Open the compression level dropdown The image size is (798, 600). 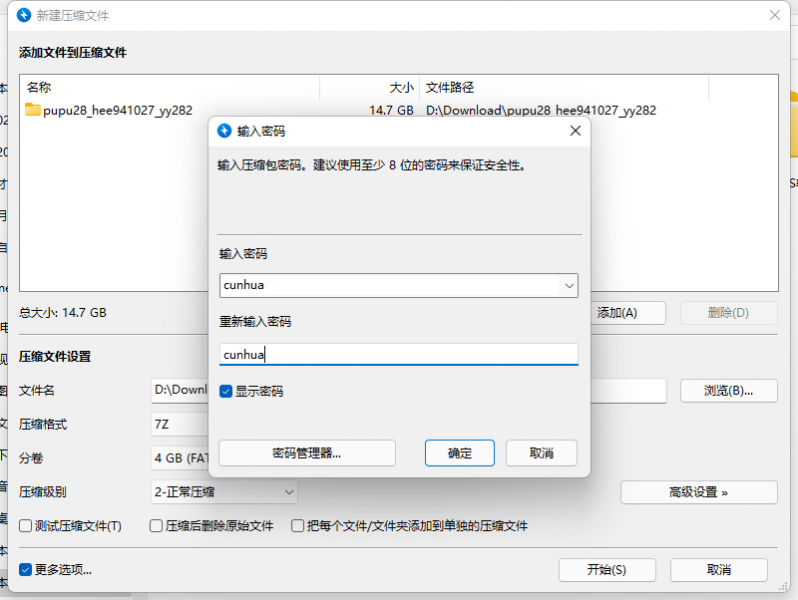(288, 492)
